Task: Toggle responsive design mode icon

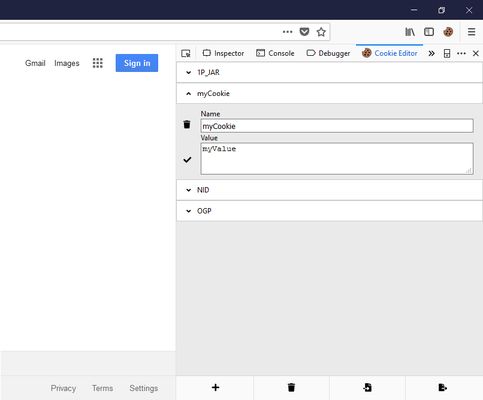Action: click(x=447, y=53)
